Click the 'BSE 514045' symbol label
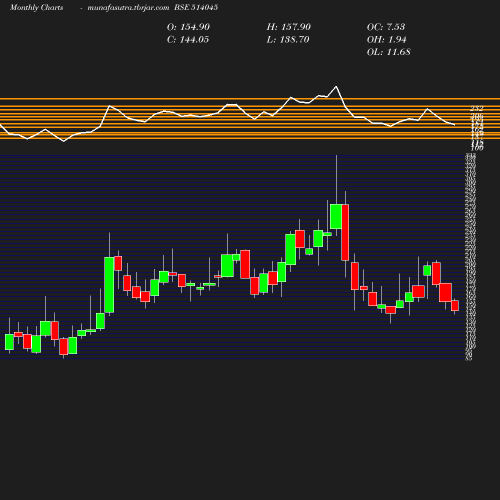The image size is (500, 500). pos(196,7)
